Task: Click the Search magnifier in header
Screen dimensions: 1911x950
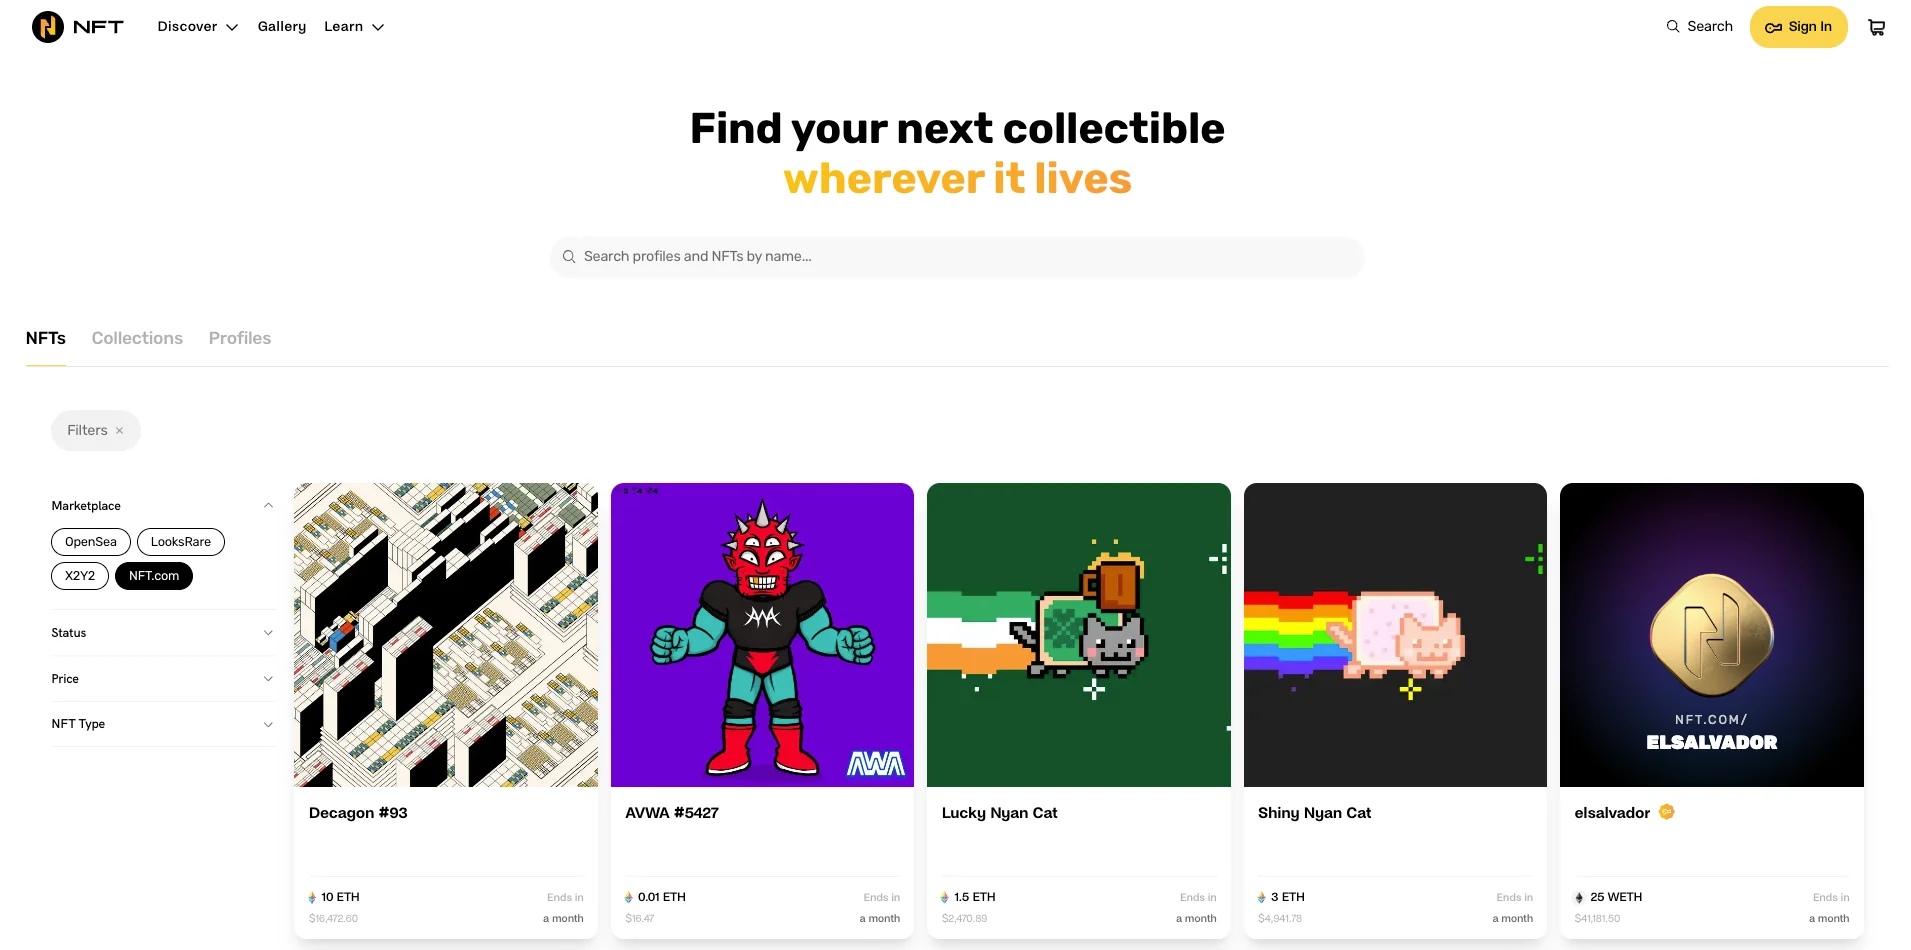Action: (x=1672, y=27)
